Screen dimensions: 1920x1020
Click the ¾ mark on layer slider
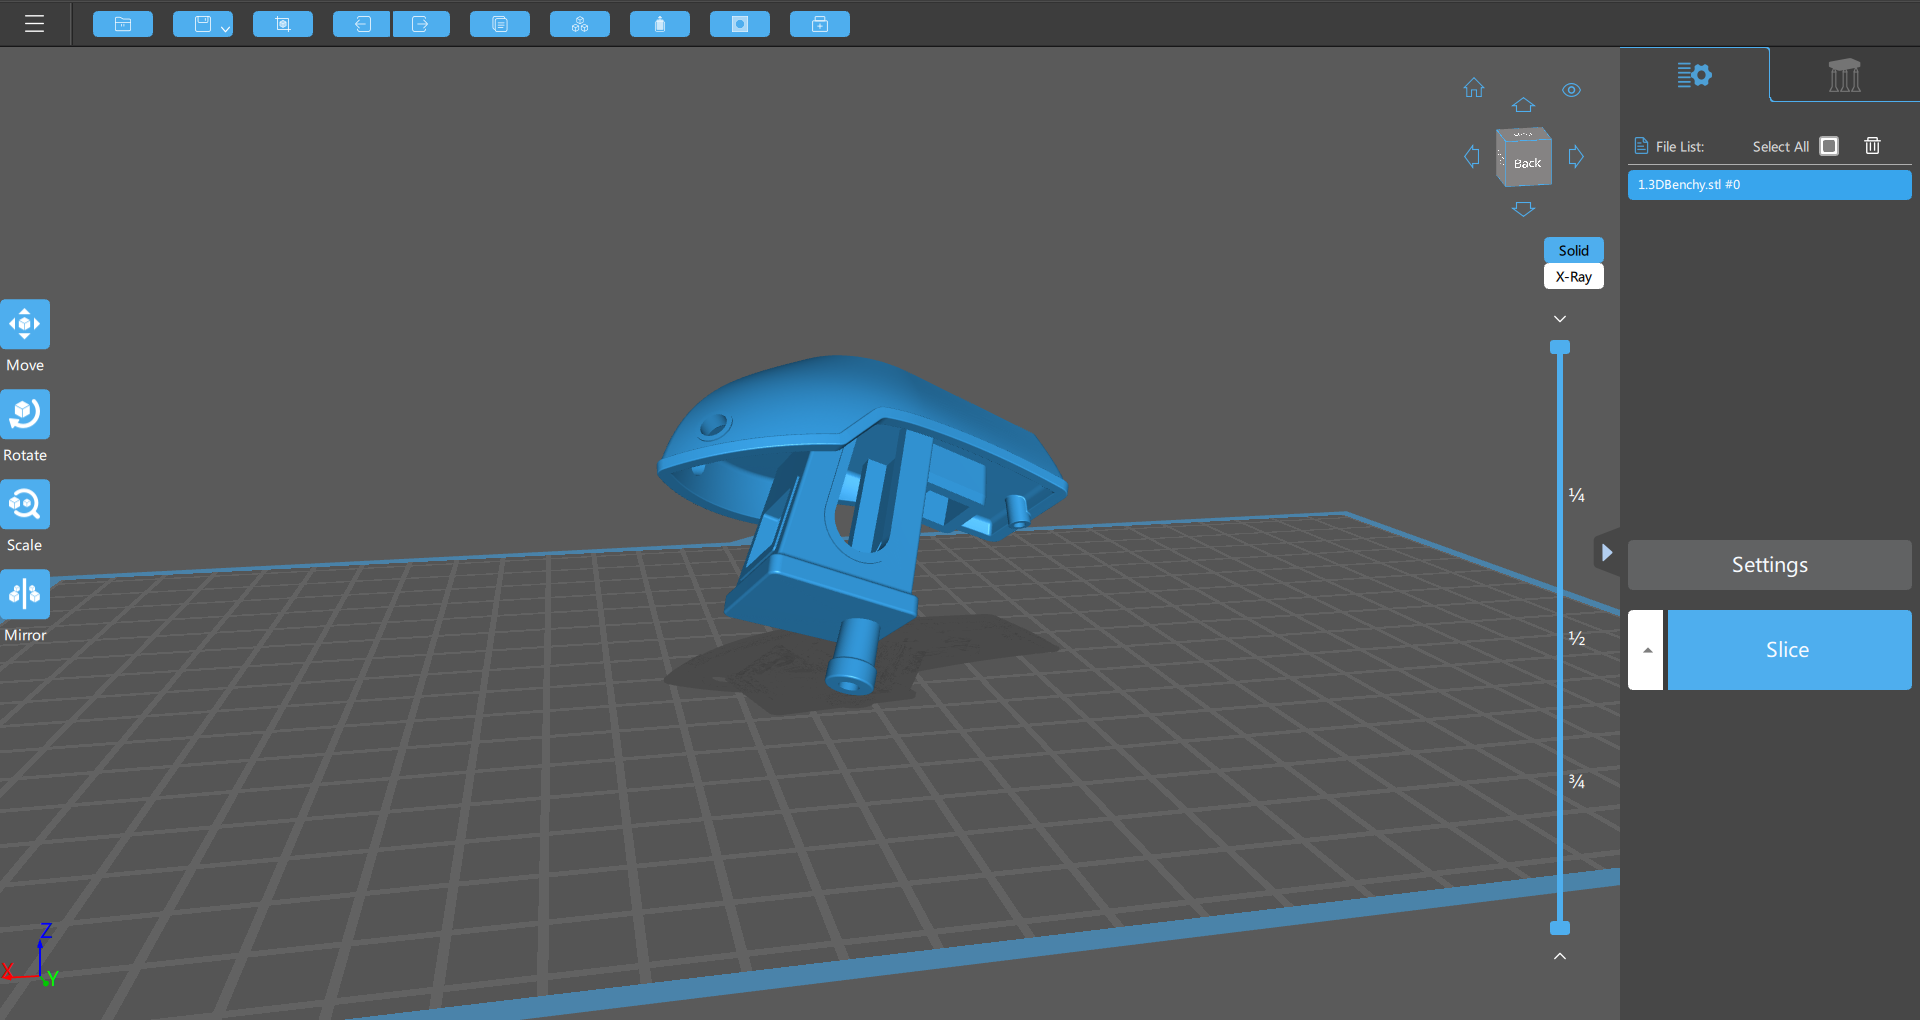pyautogui.click(x=1576, y=781)
